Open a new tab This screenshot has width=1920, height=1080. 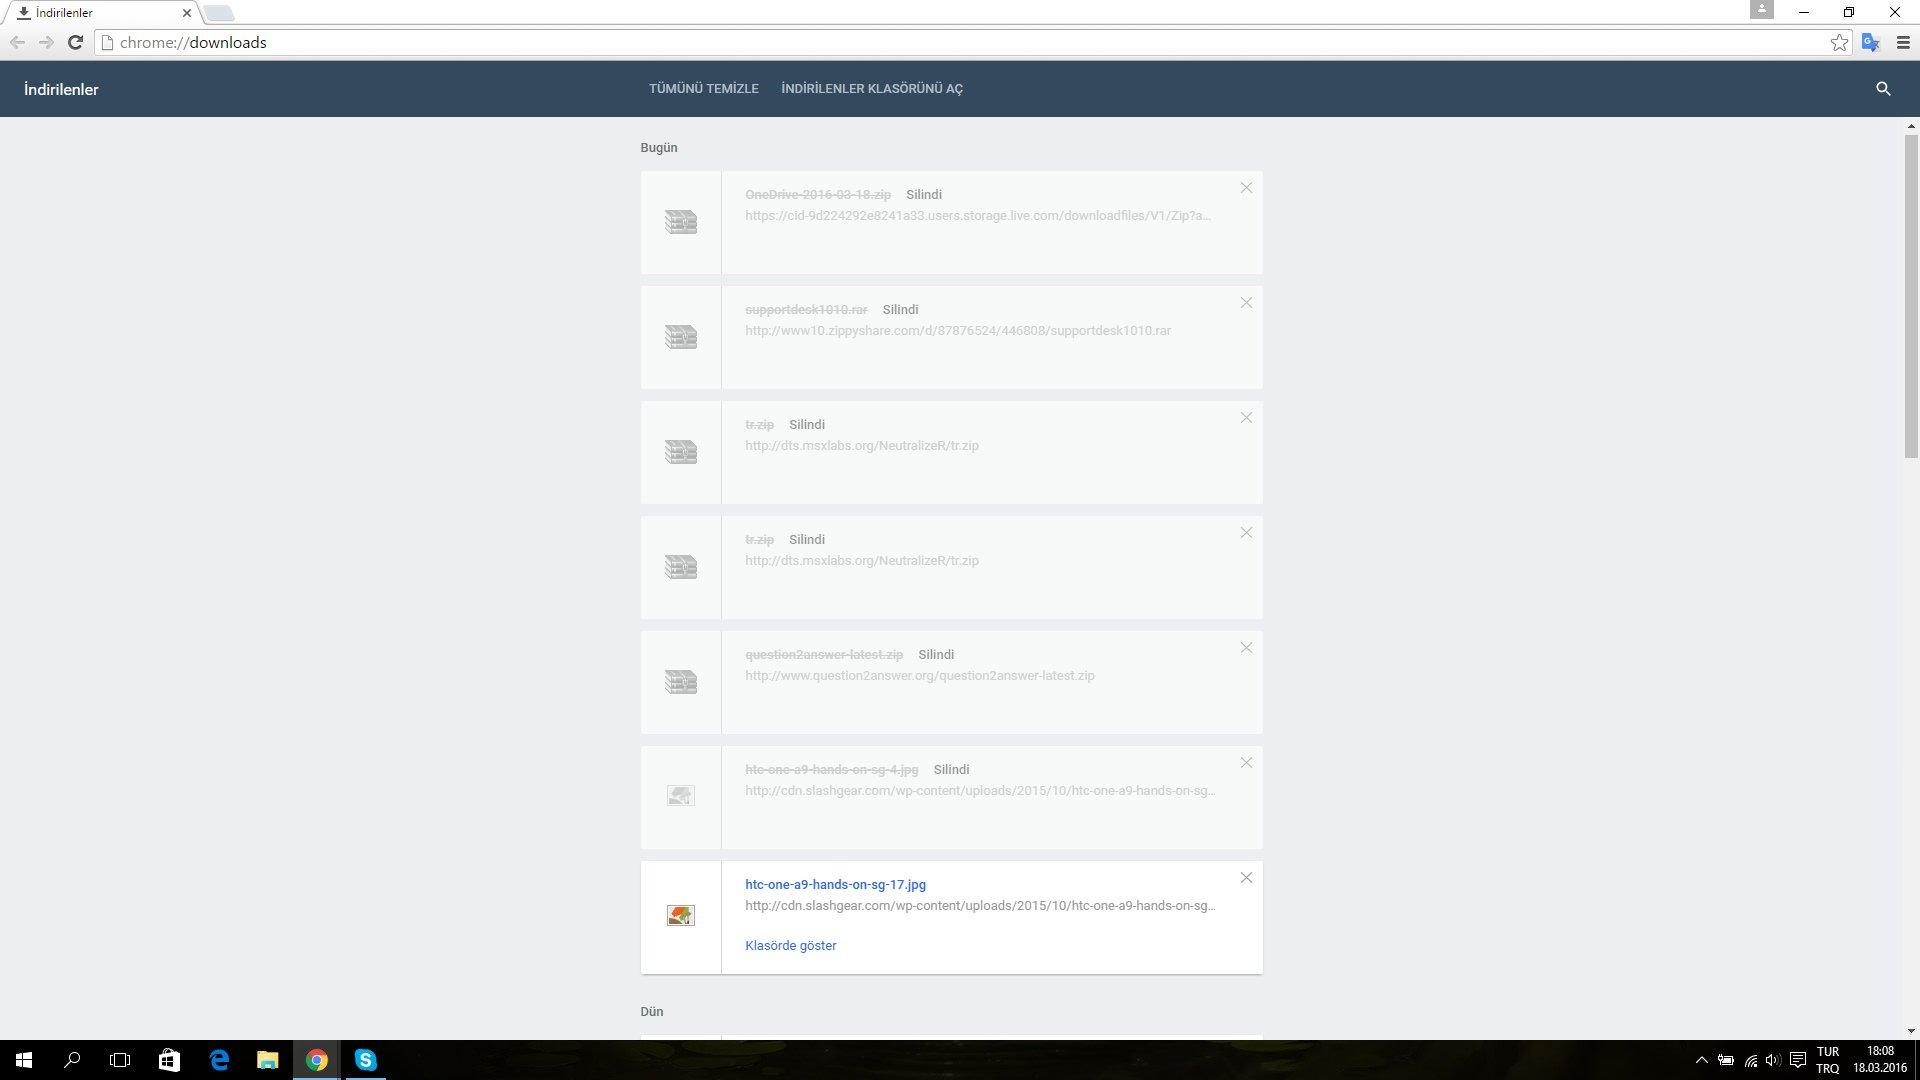(x=219, y=13)
